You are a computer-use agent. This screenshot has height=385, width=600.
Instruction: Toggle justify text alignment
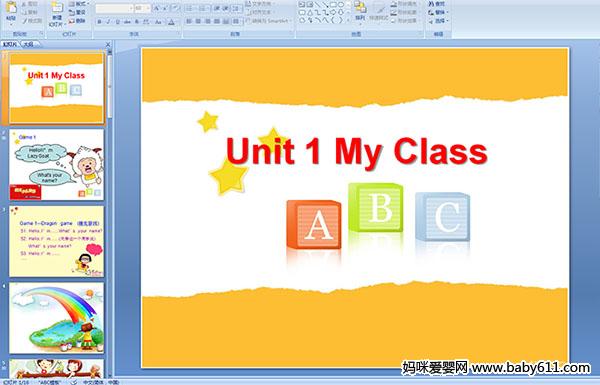pos(217,21)
